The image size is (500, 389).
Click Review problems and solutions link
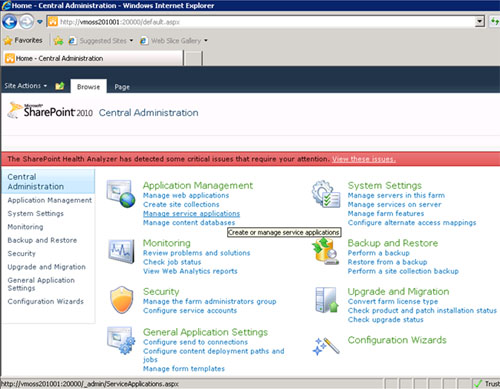click(196, 253)
